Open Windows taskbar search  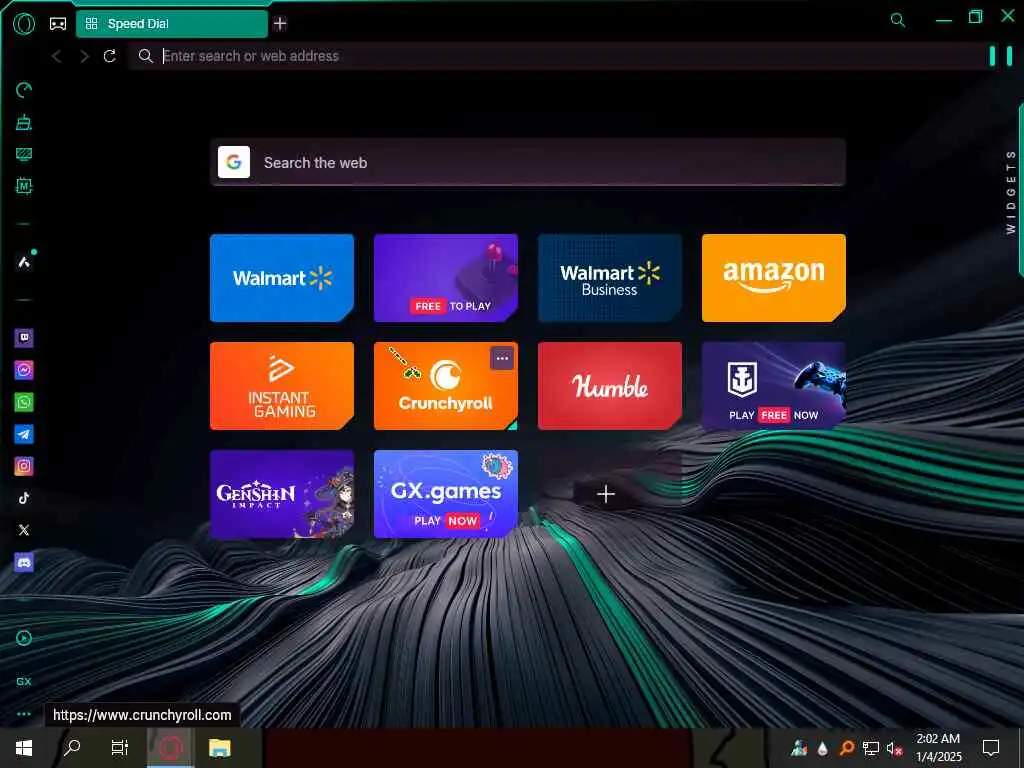pos(72,748)
